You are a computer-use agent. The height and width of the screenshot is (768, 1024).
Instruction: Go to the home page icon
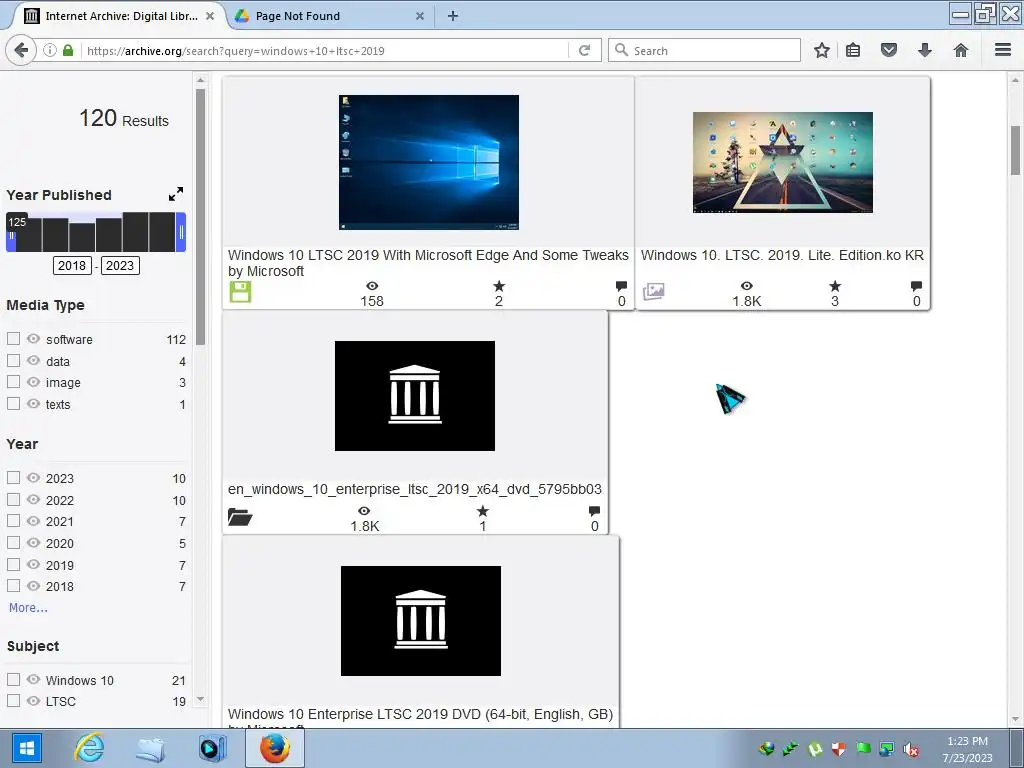[961, 50]
